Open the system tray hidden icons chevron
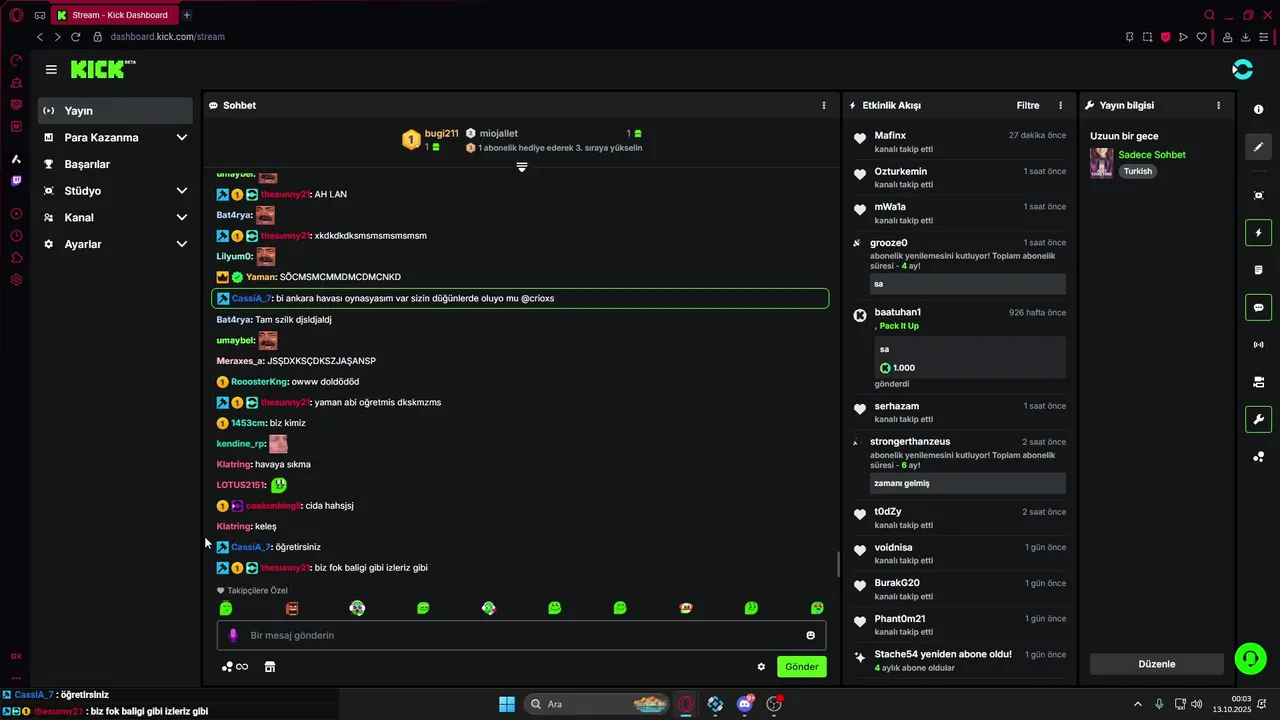This screenshot has width=1280, height=720. (1137, 704)
